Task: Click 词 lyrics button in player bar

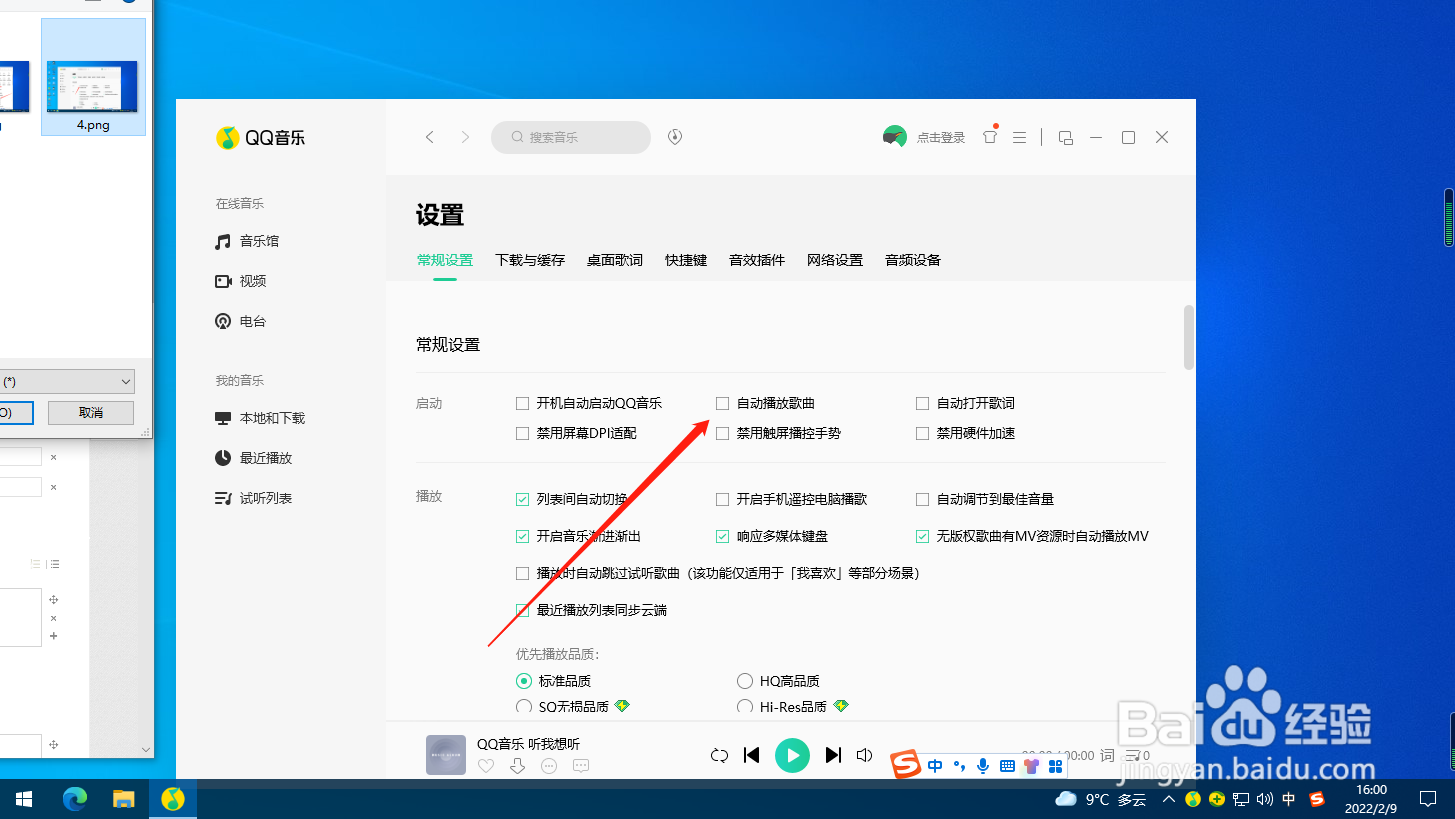Action: click(1107, 755)
